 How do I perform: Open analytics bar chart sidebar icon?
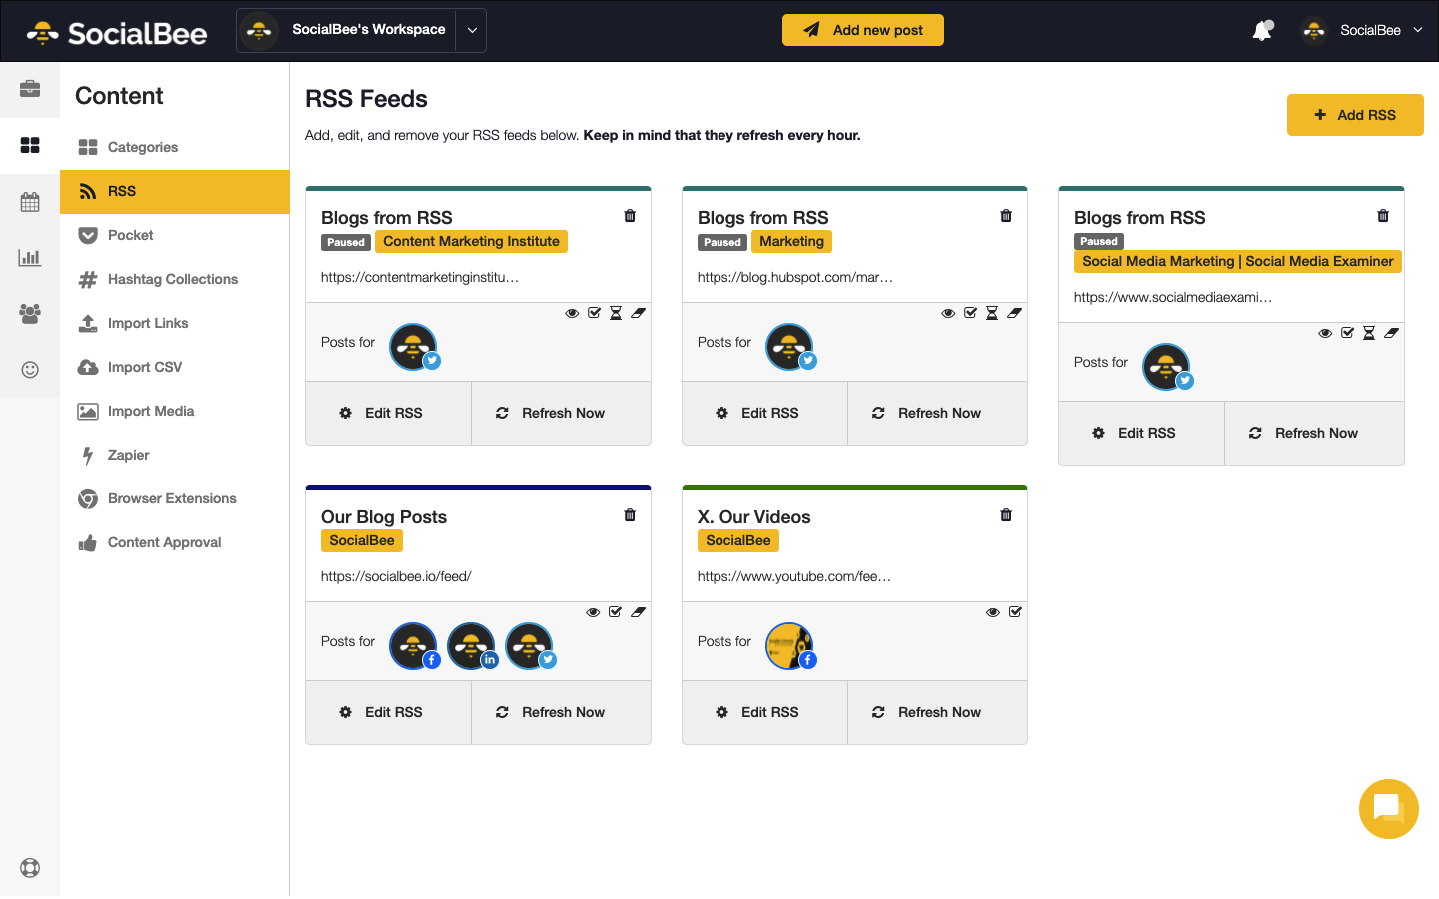tap(30, 258)
